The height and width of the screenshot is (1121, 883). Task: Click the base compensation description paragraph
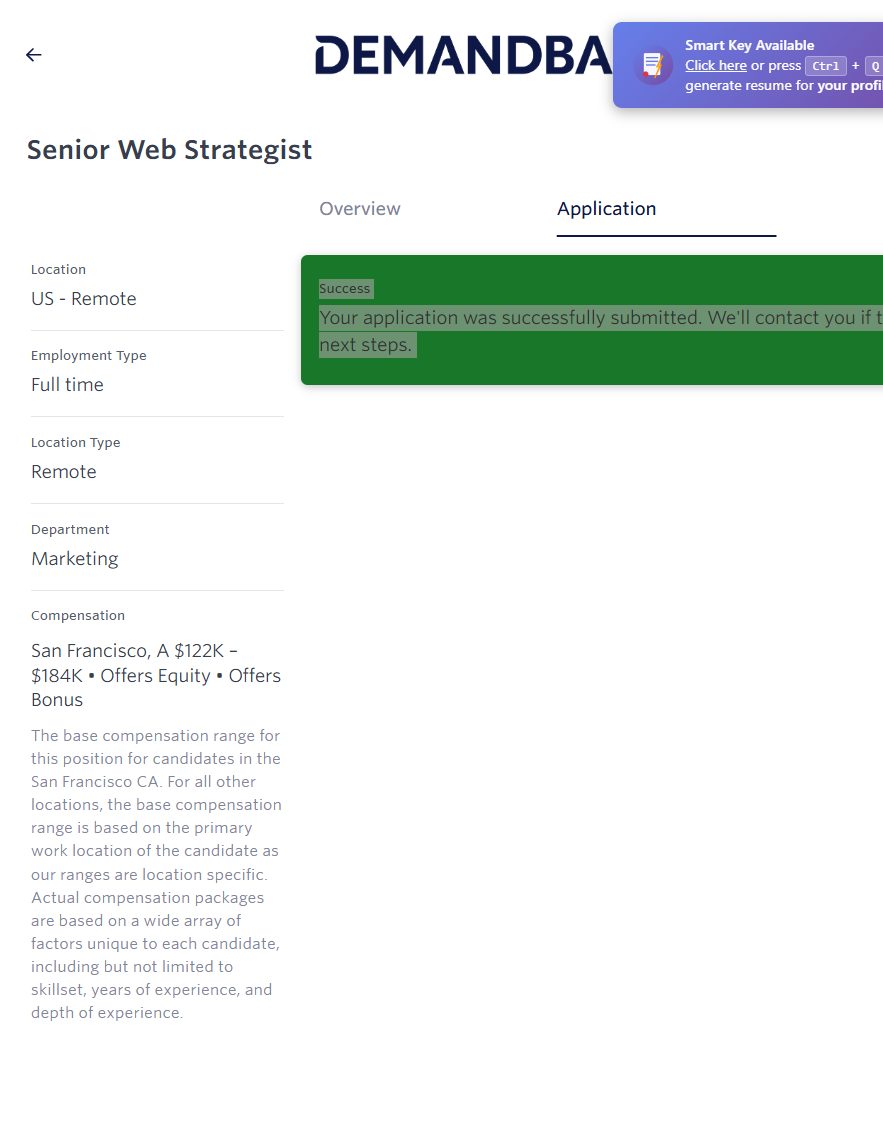click(x=156, y=874)
